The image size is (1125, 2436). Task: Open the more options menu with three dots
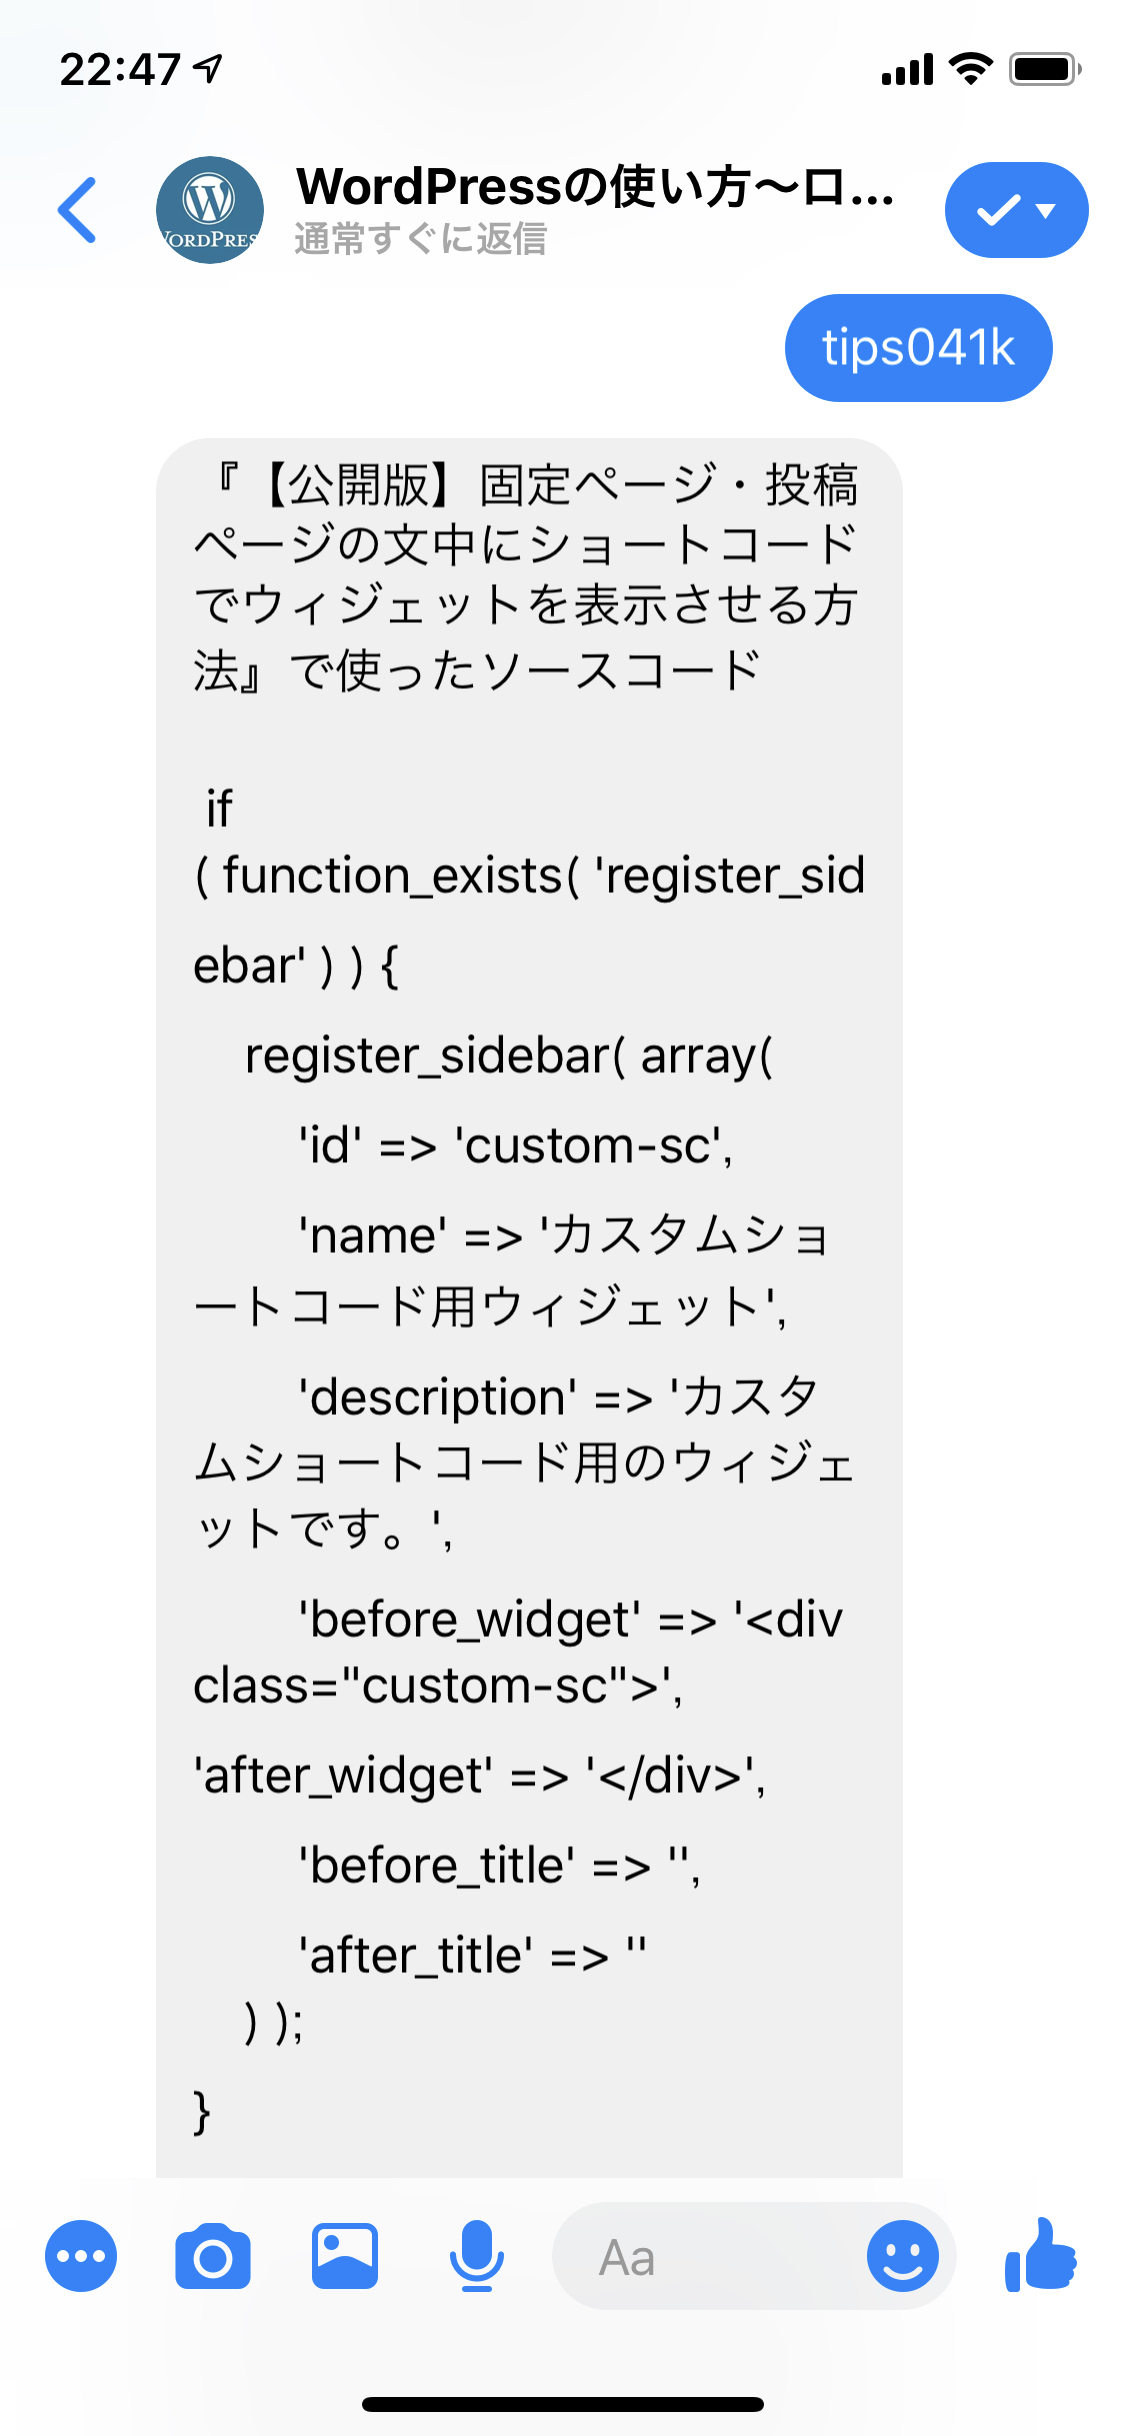click(81, 2256)
